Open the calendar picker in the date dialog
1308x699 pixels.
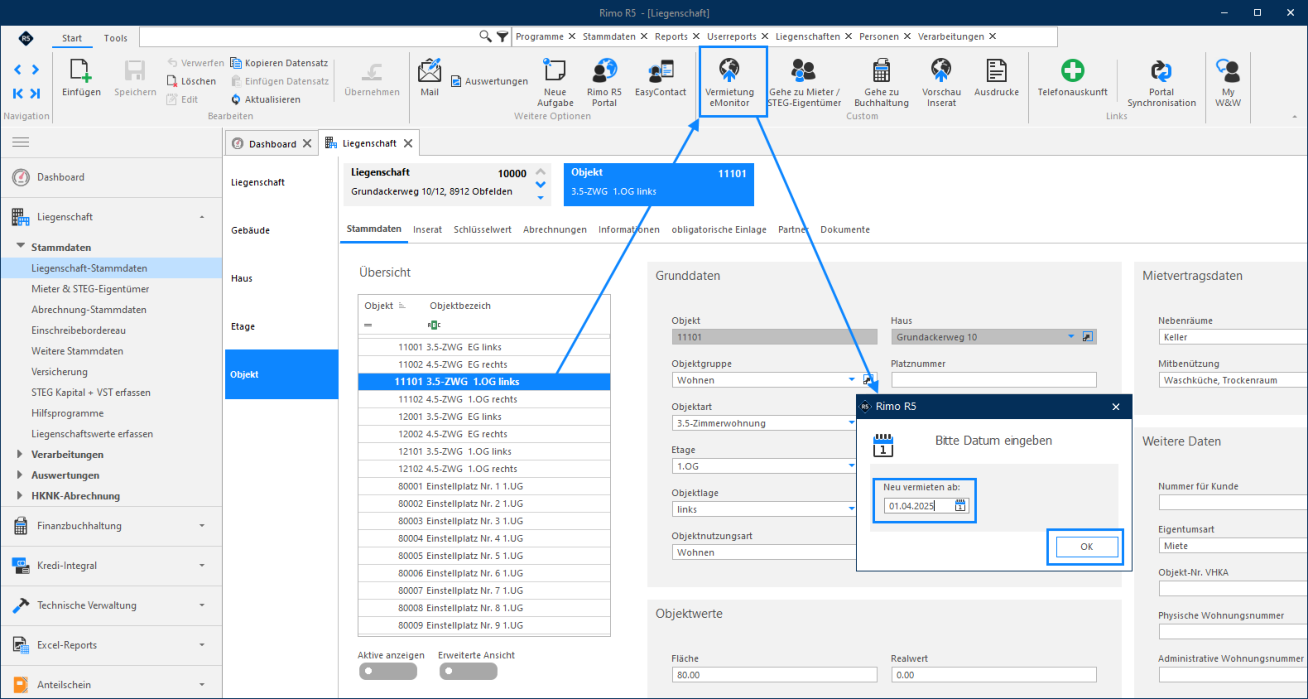pos(960,506)
